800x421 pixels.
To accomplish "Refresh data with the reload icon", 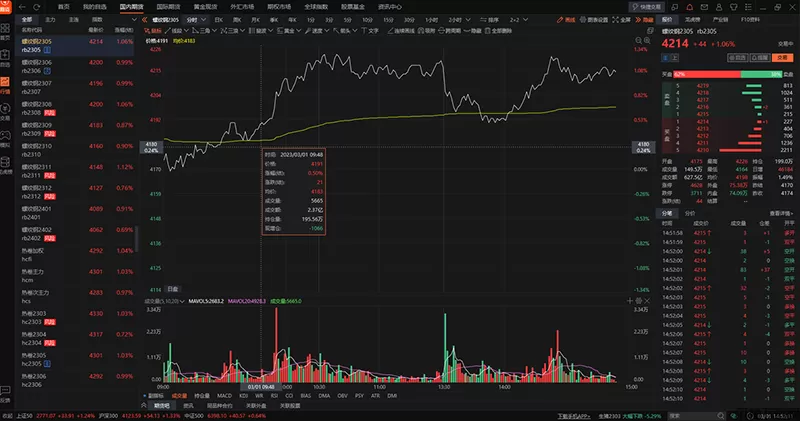I will [x=37, y=7].
